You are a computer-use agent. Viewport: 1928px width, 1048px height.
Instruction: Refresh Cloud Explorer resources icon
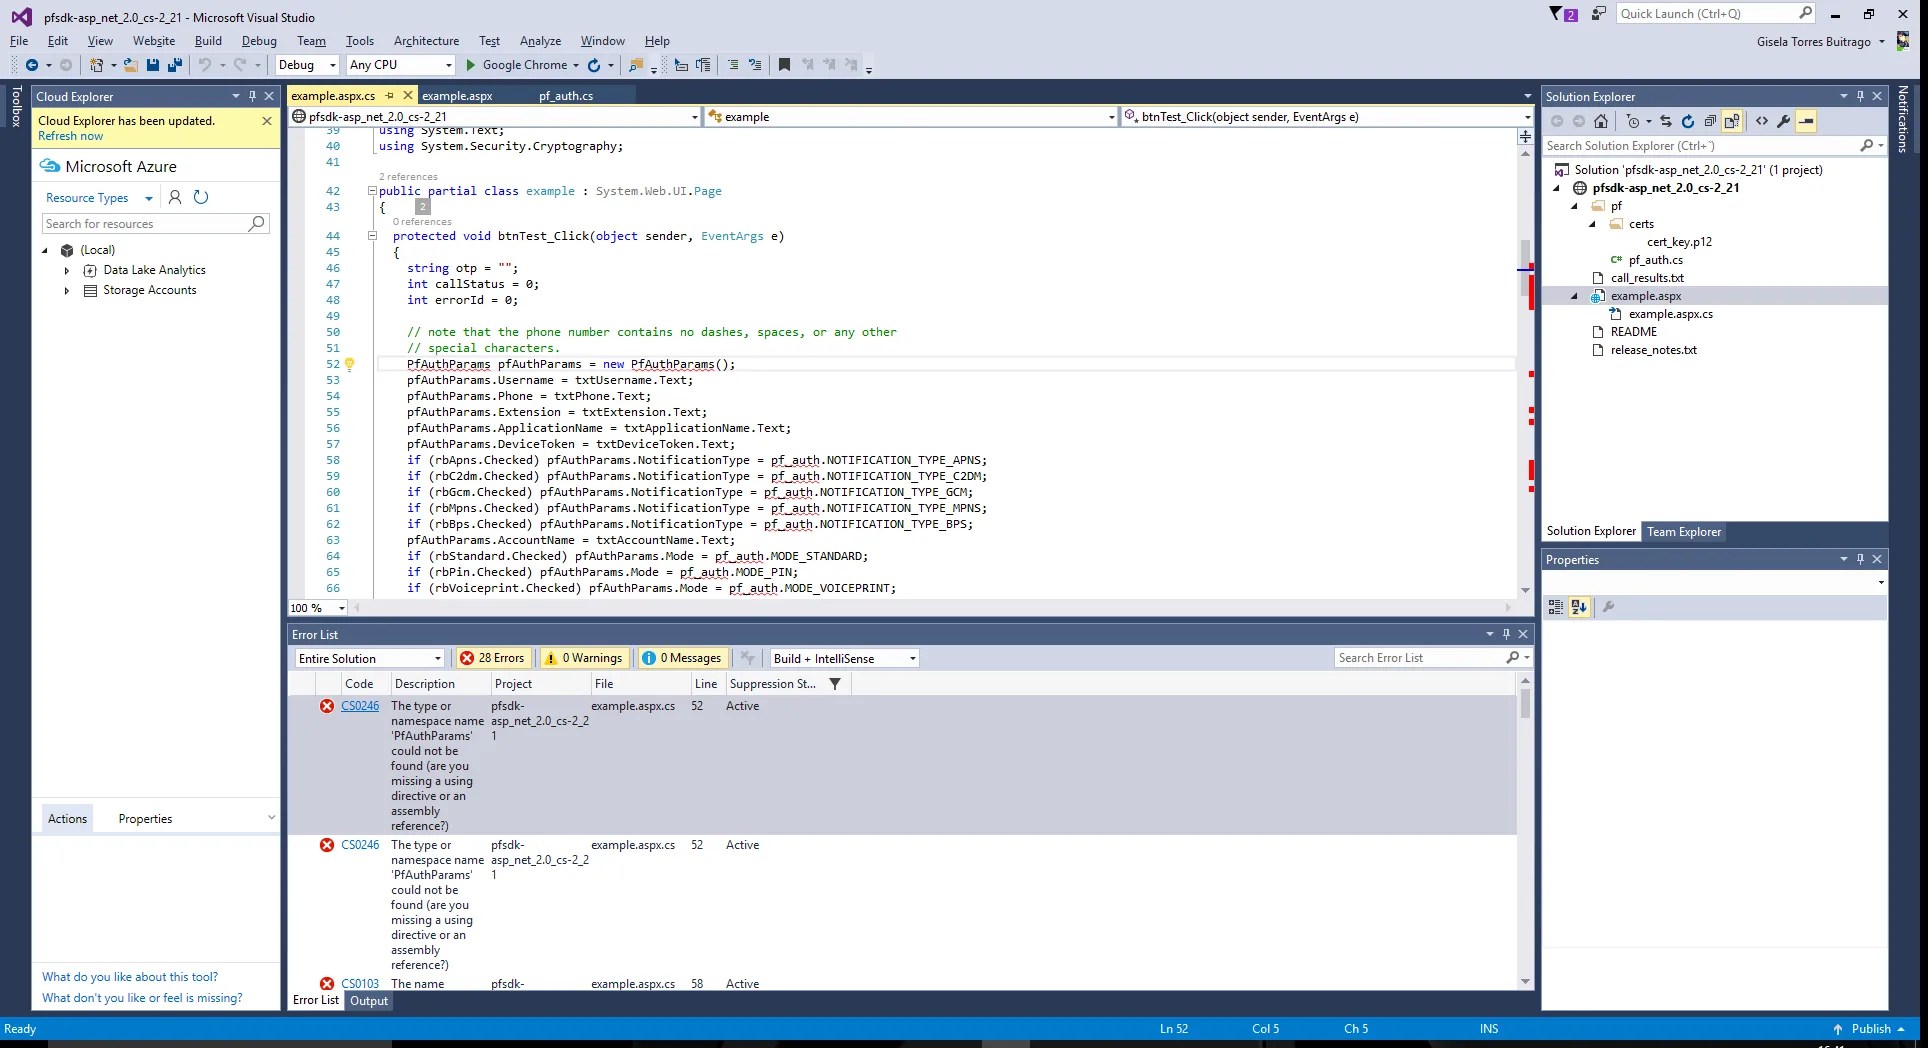coord(201,197)
